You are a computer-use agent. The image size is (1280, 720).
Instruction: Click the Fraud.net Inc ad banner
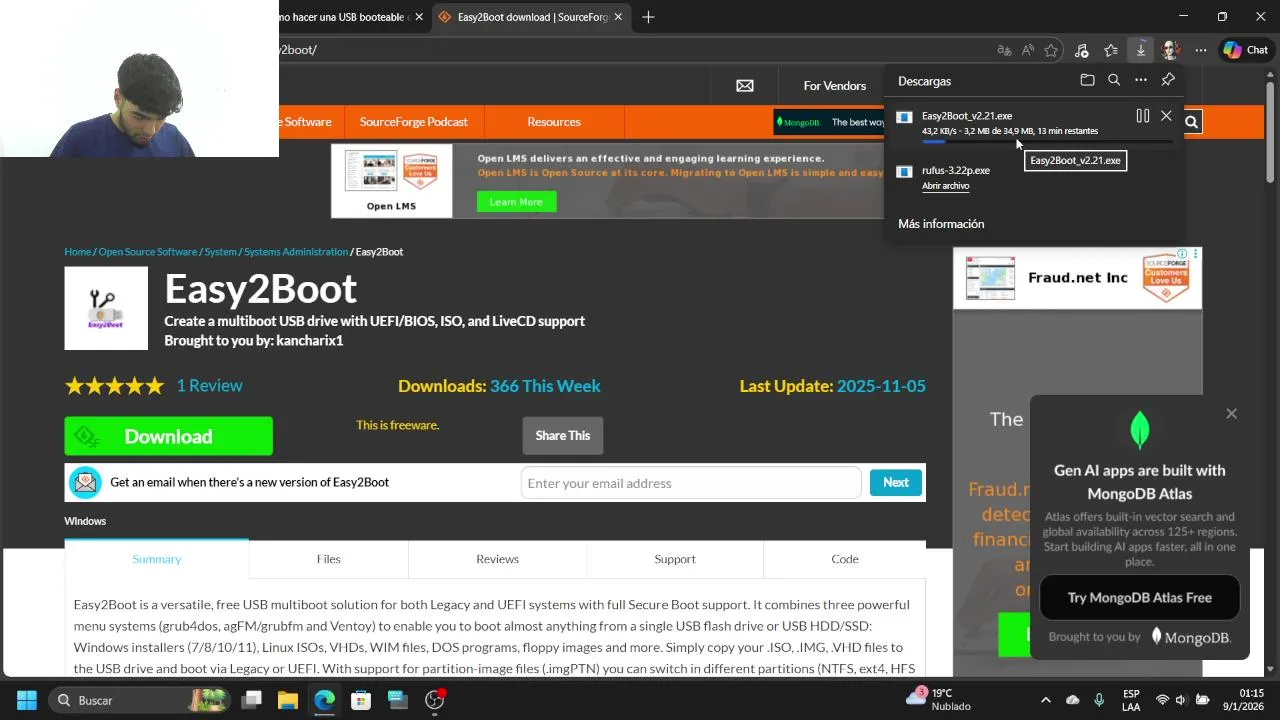(1077, 278)
